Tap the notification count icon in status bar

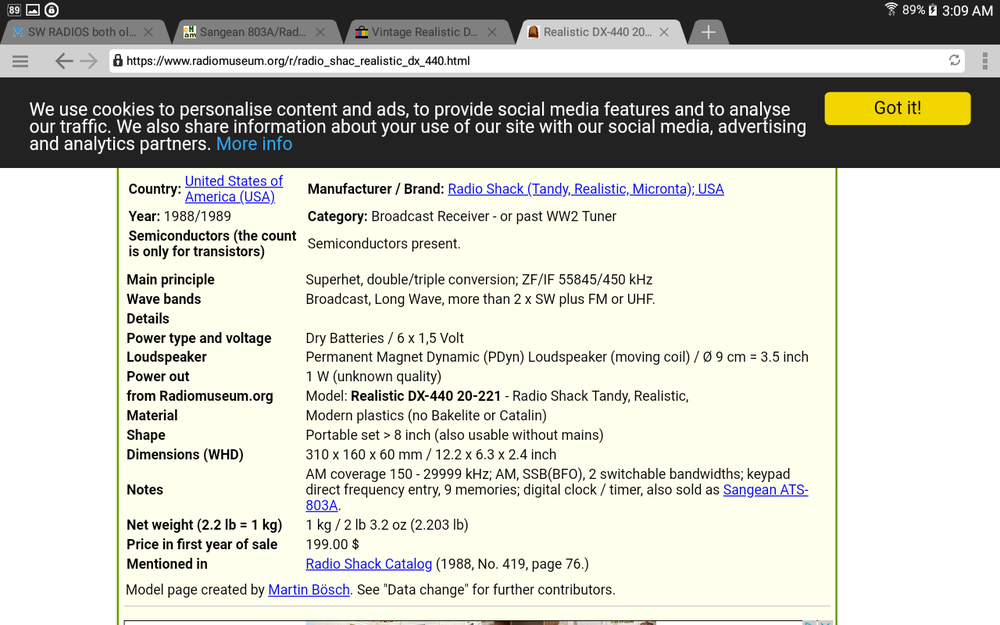point(14,10)
